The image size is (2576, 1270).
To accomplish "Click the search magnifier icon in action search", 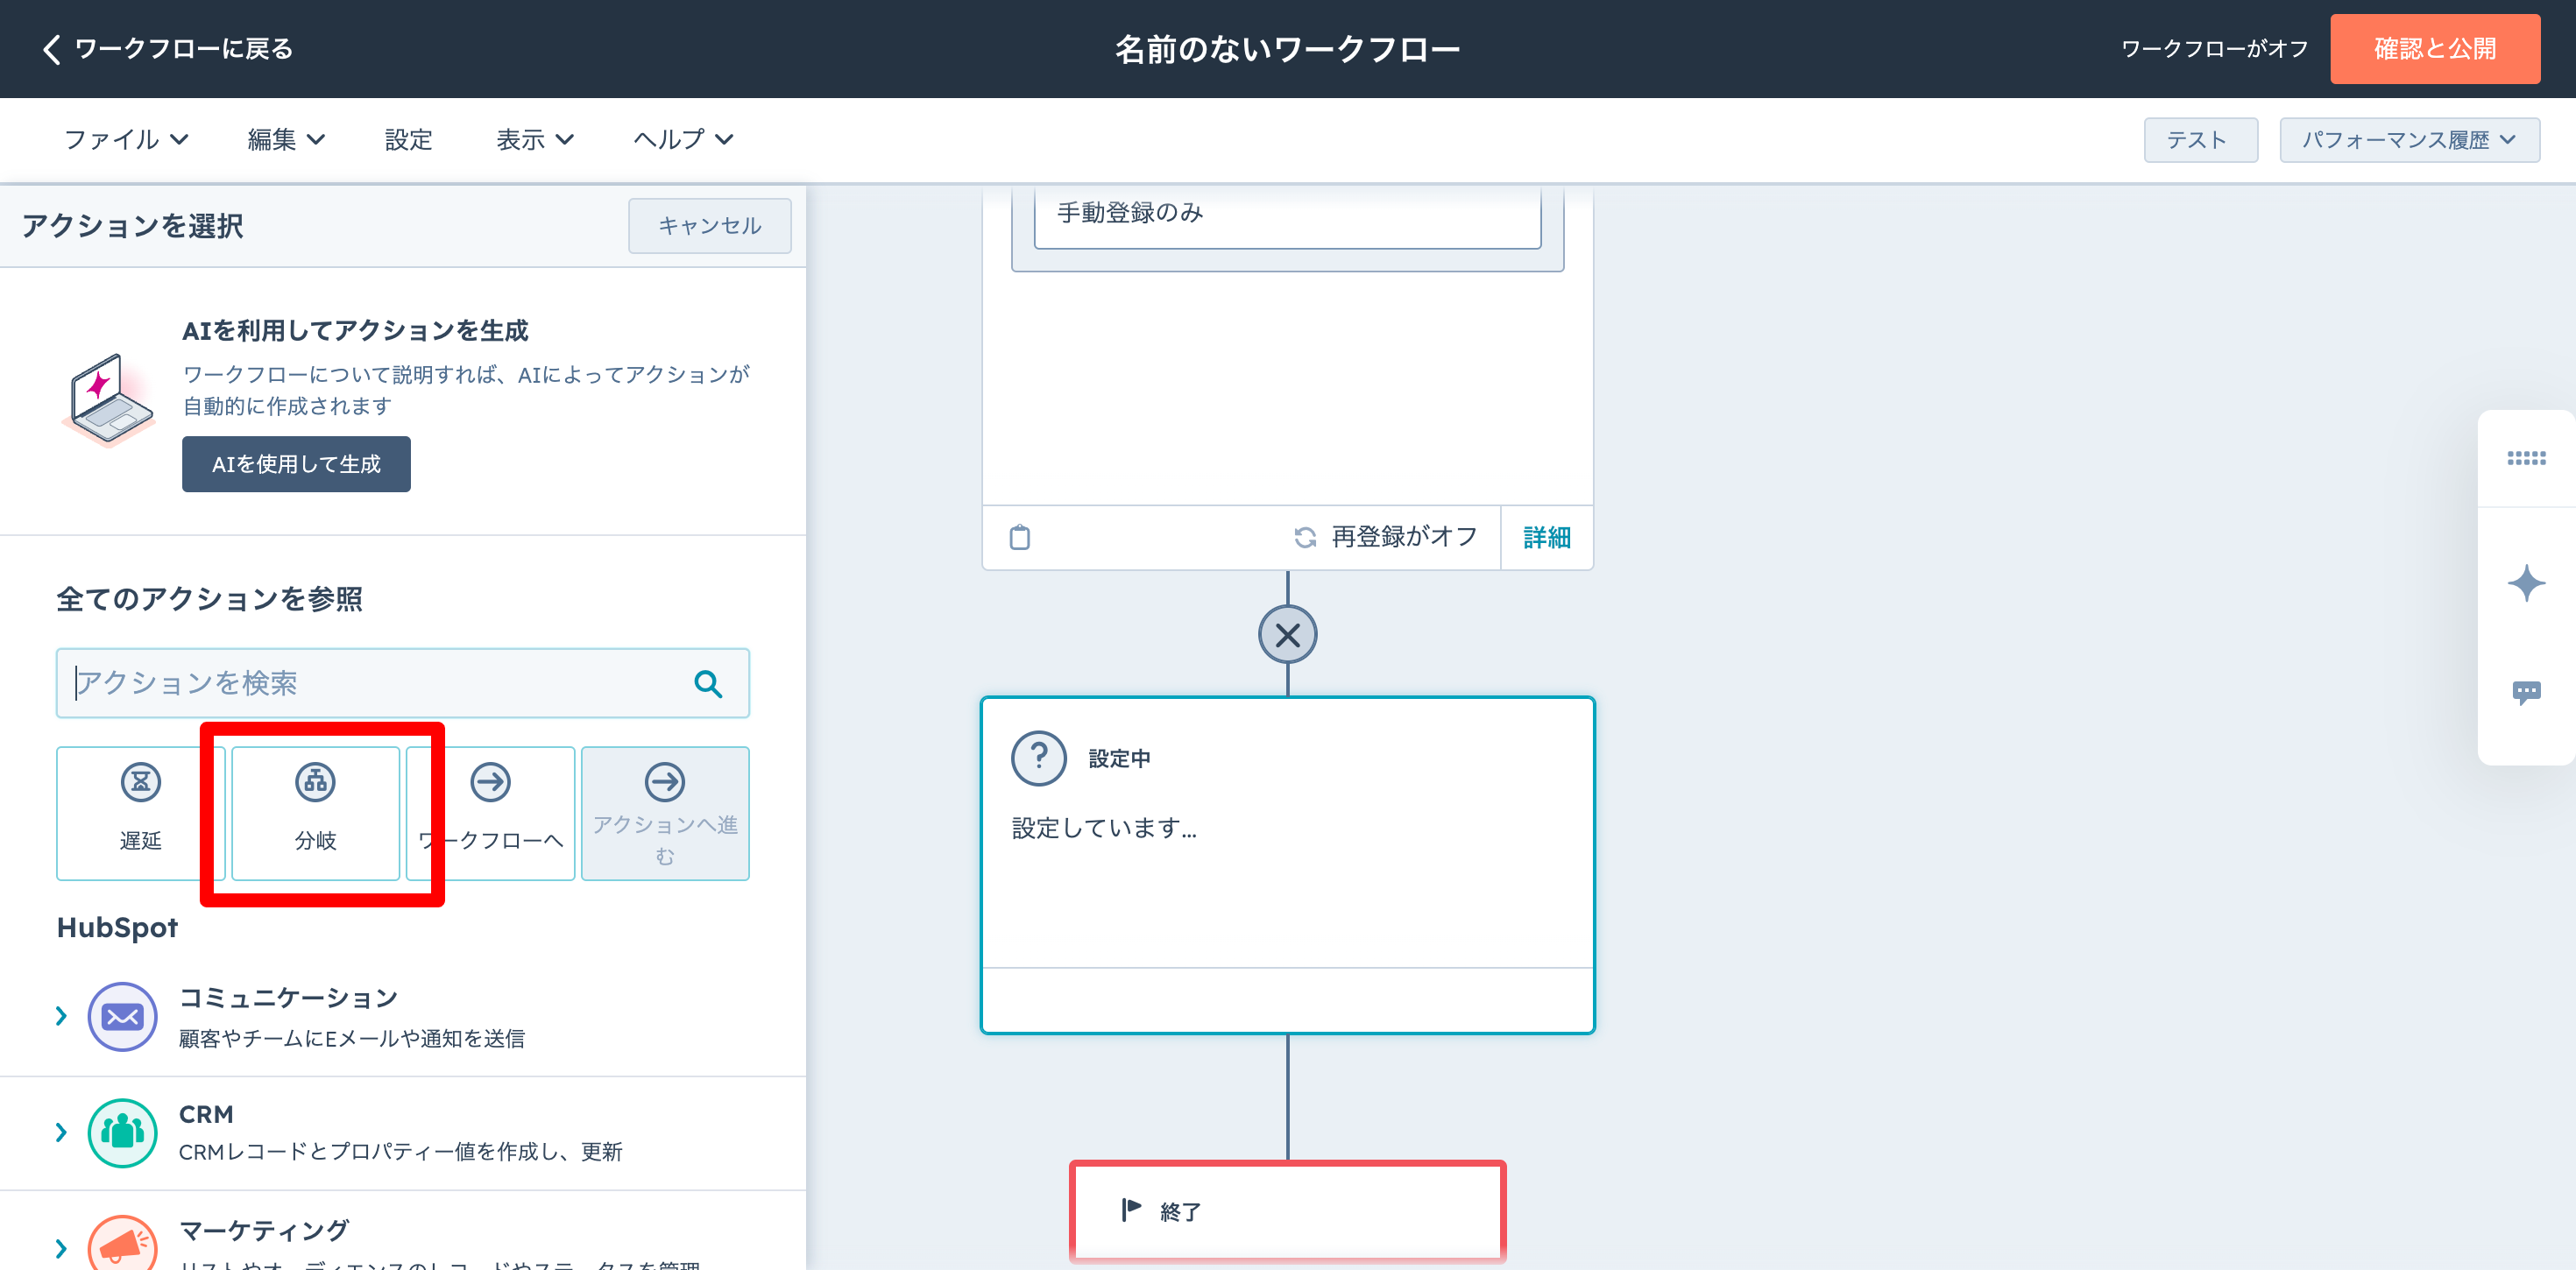I will (708, 683).
